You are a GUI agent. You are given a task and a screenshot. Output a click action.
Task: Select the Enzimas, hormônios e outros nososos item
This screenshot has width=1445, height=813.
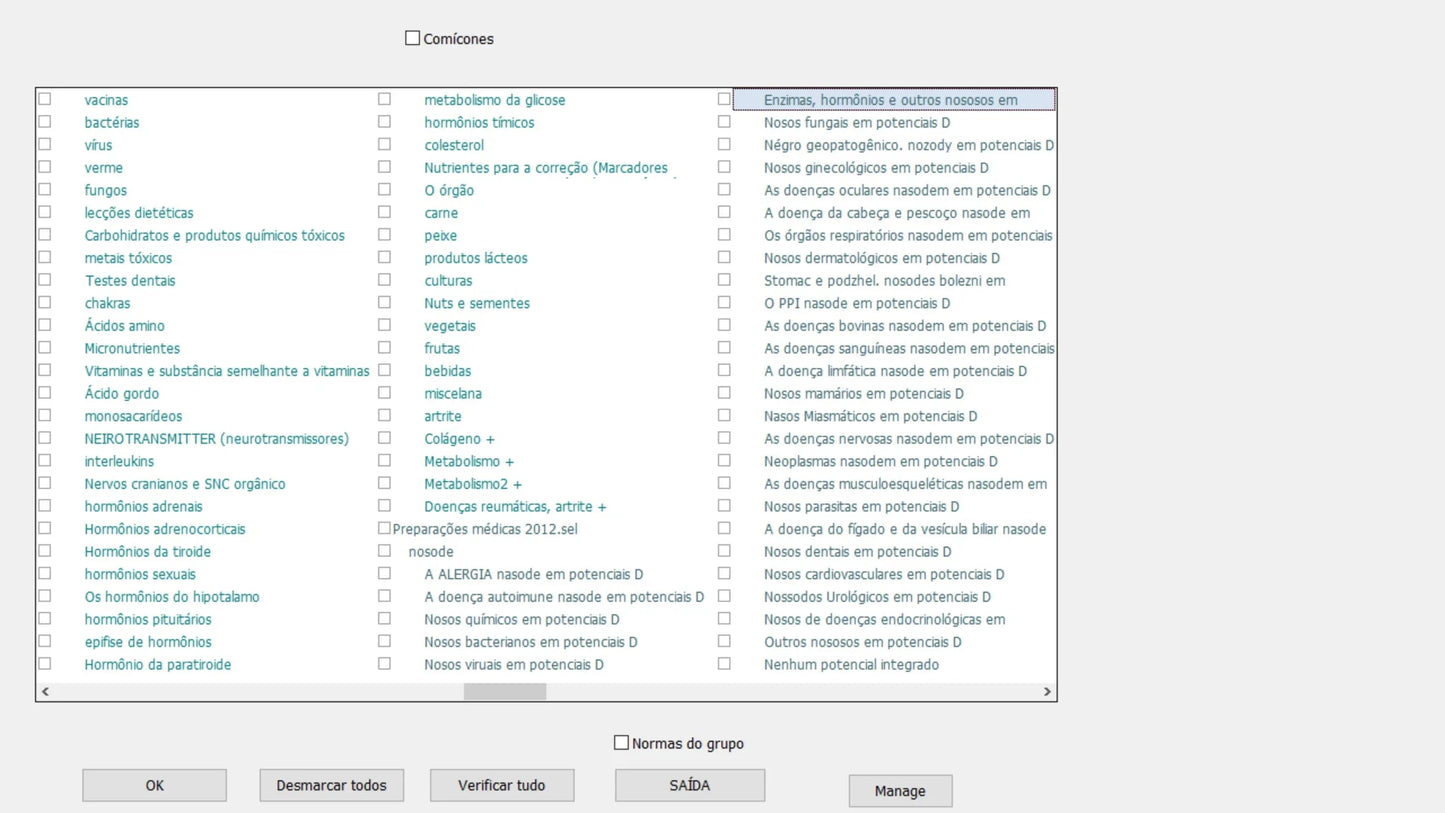pos(890,100)
